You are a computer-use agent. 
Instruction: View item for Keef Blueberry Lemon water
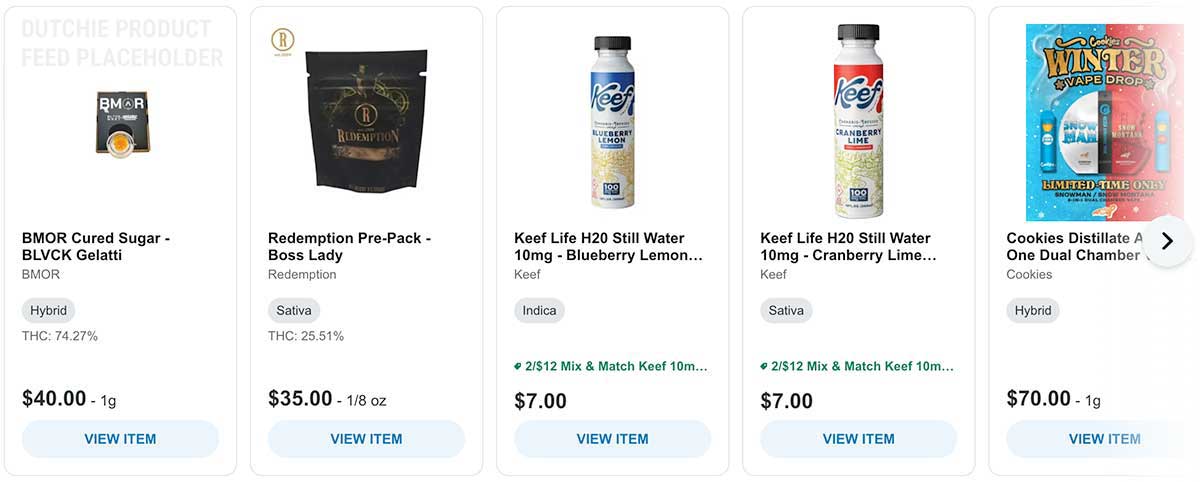click(x=612, y=439)
